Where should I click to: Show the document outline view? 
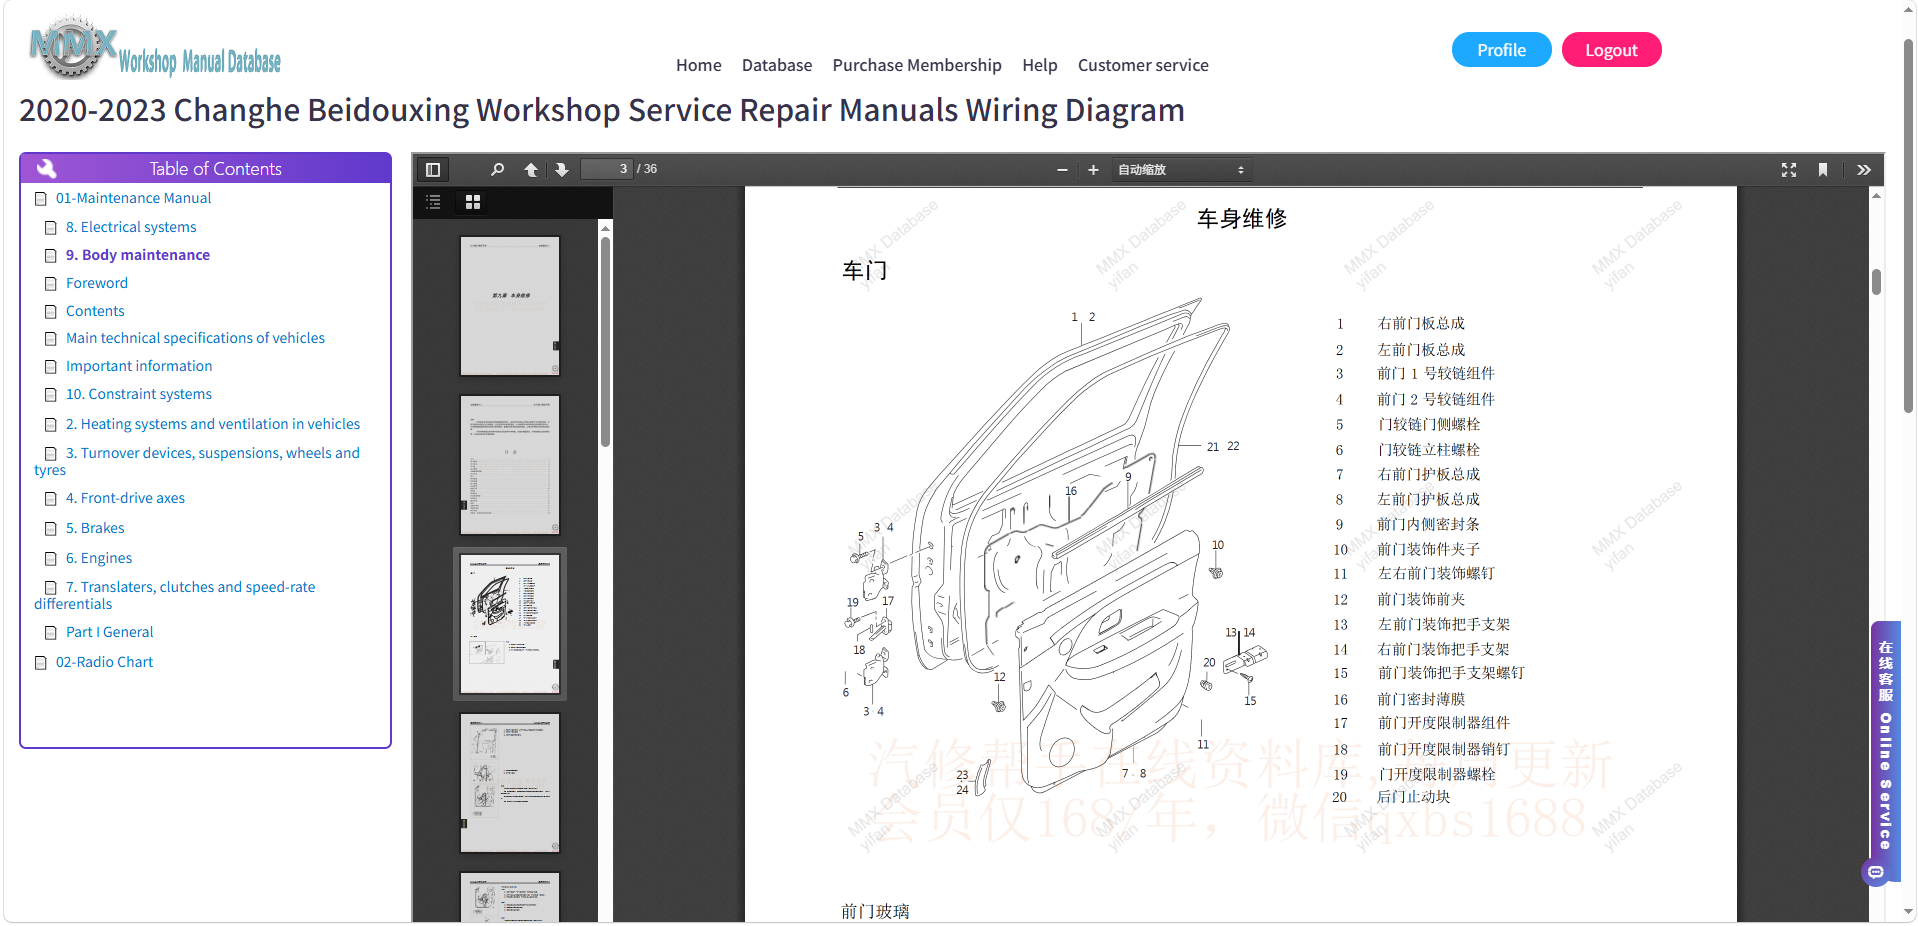tap(433, 202)
